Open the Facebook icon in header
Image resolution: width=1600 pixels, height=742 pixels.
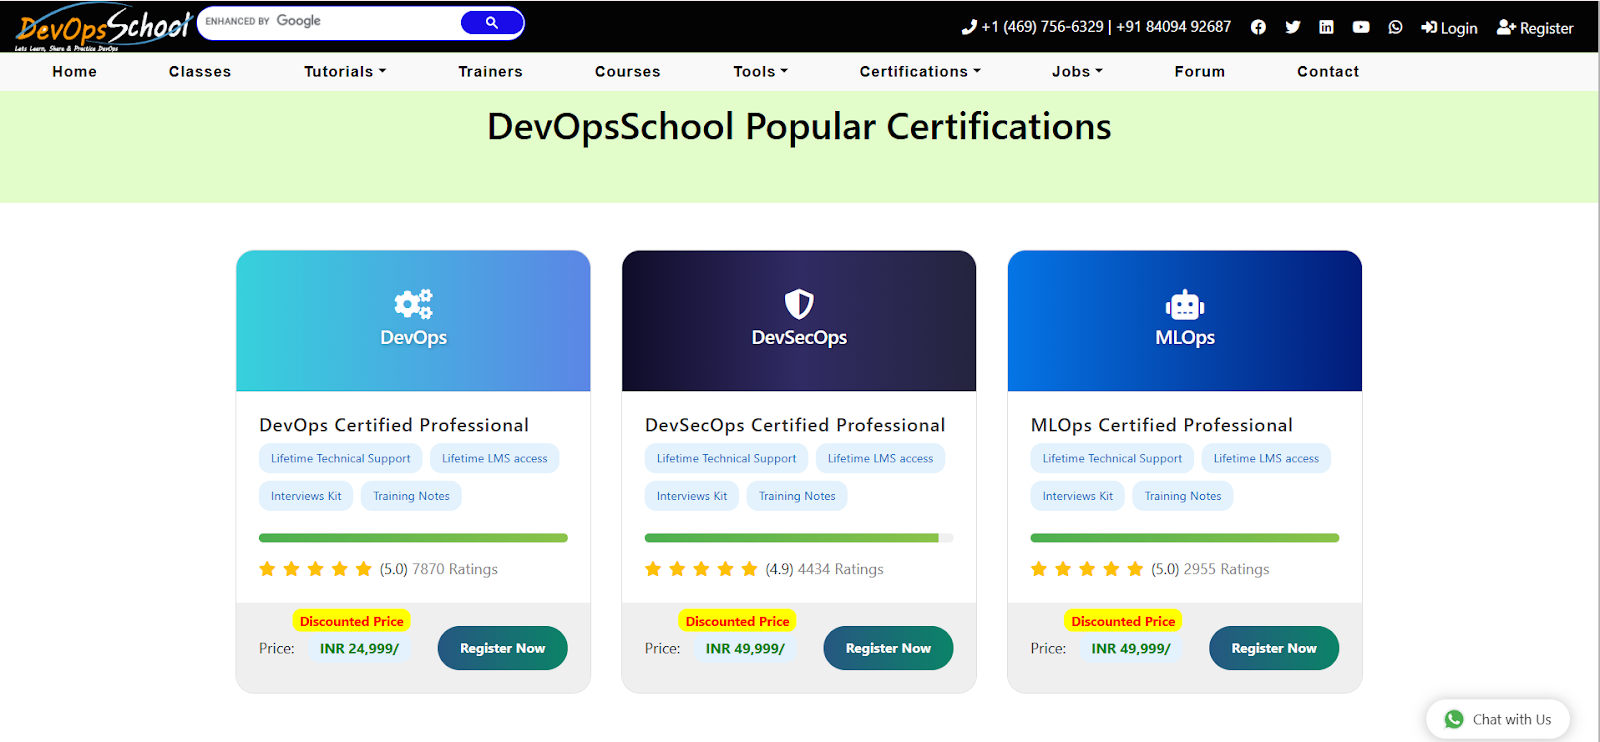coord(1258,27)
